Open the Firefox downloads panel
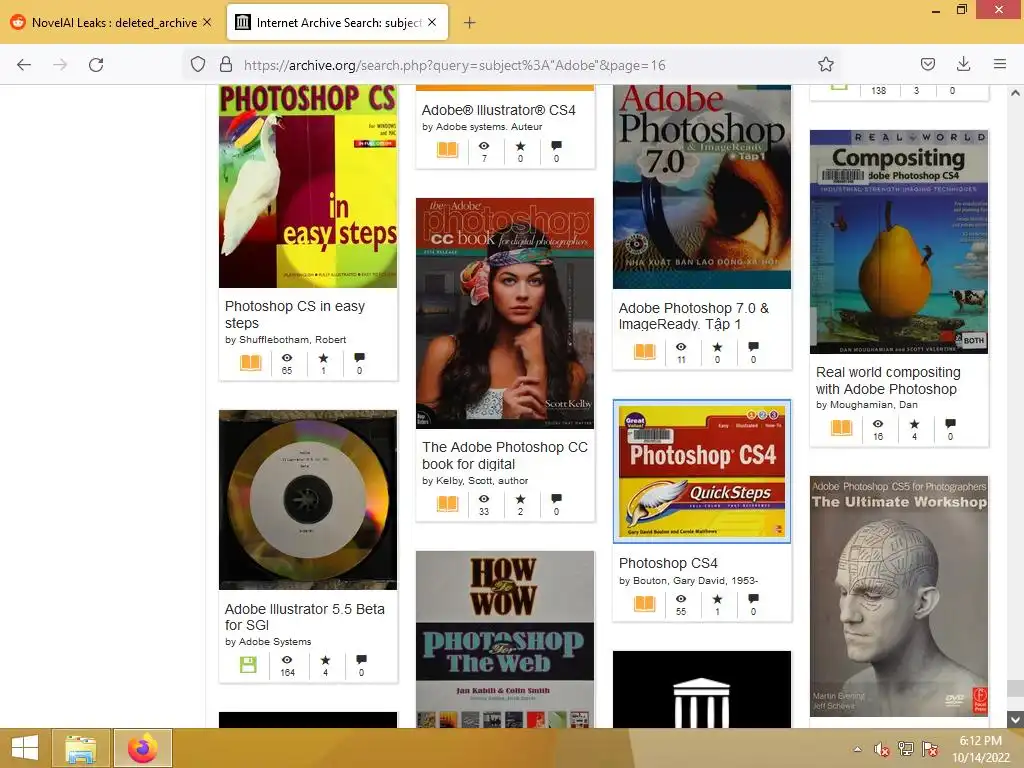The height and width of the screenshot is (768, 1024). (x=963, y=64)
